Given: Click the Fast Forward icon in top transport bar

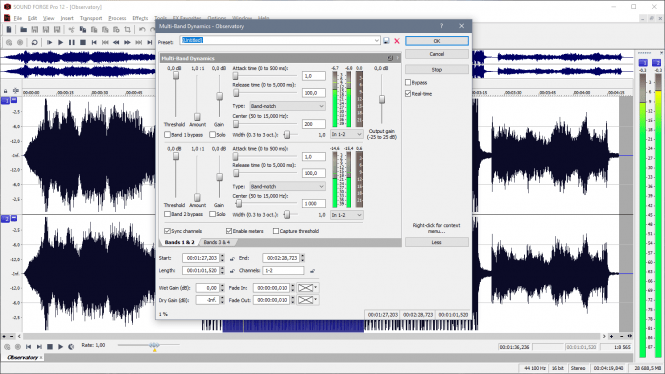Looking at the screenshot, I should 127,42.
